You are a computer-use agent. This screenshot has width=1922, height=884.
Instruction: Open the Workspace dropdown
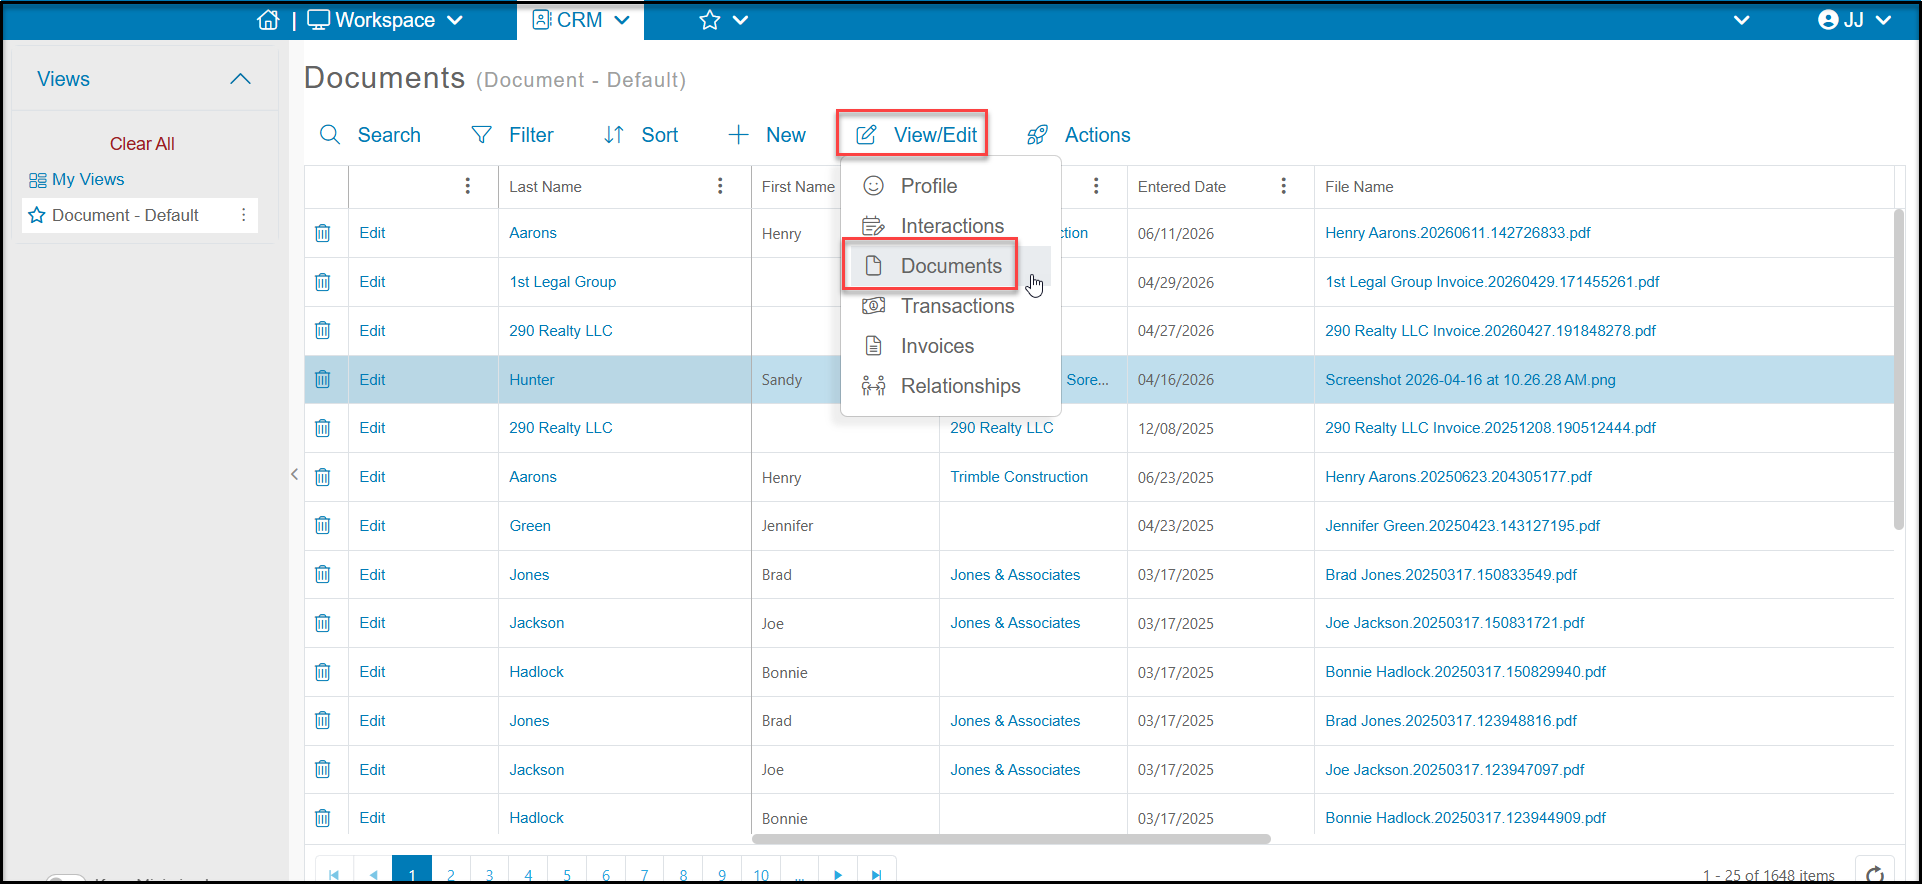[385, 20]
